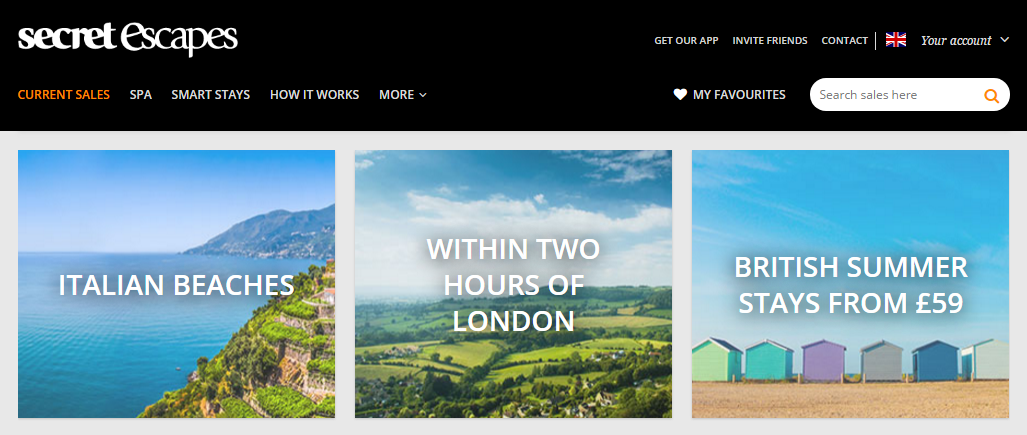Click the UK flag language icon
Screen dimensions: 1027x435
(895, 40)
